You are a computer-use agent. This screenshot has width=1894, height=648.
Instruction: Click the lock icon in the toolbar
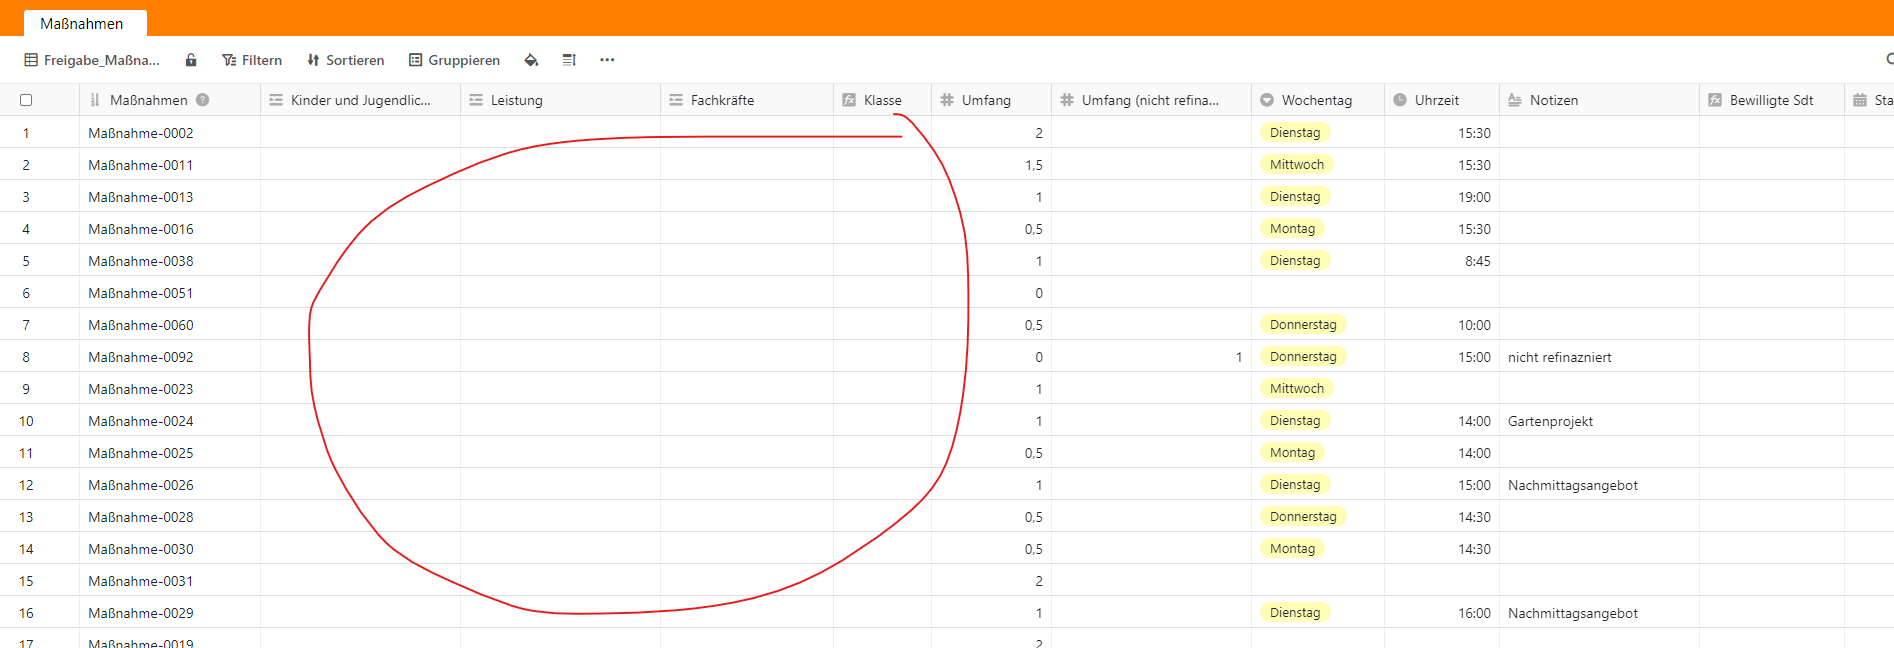190,60
